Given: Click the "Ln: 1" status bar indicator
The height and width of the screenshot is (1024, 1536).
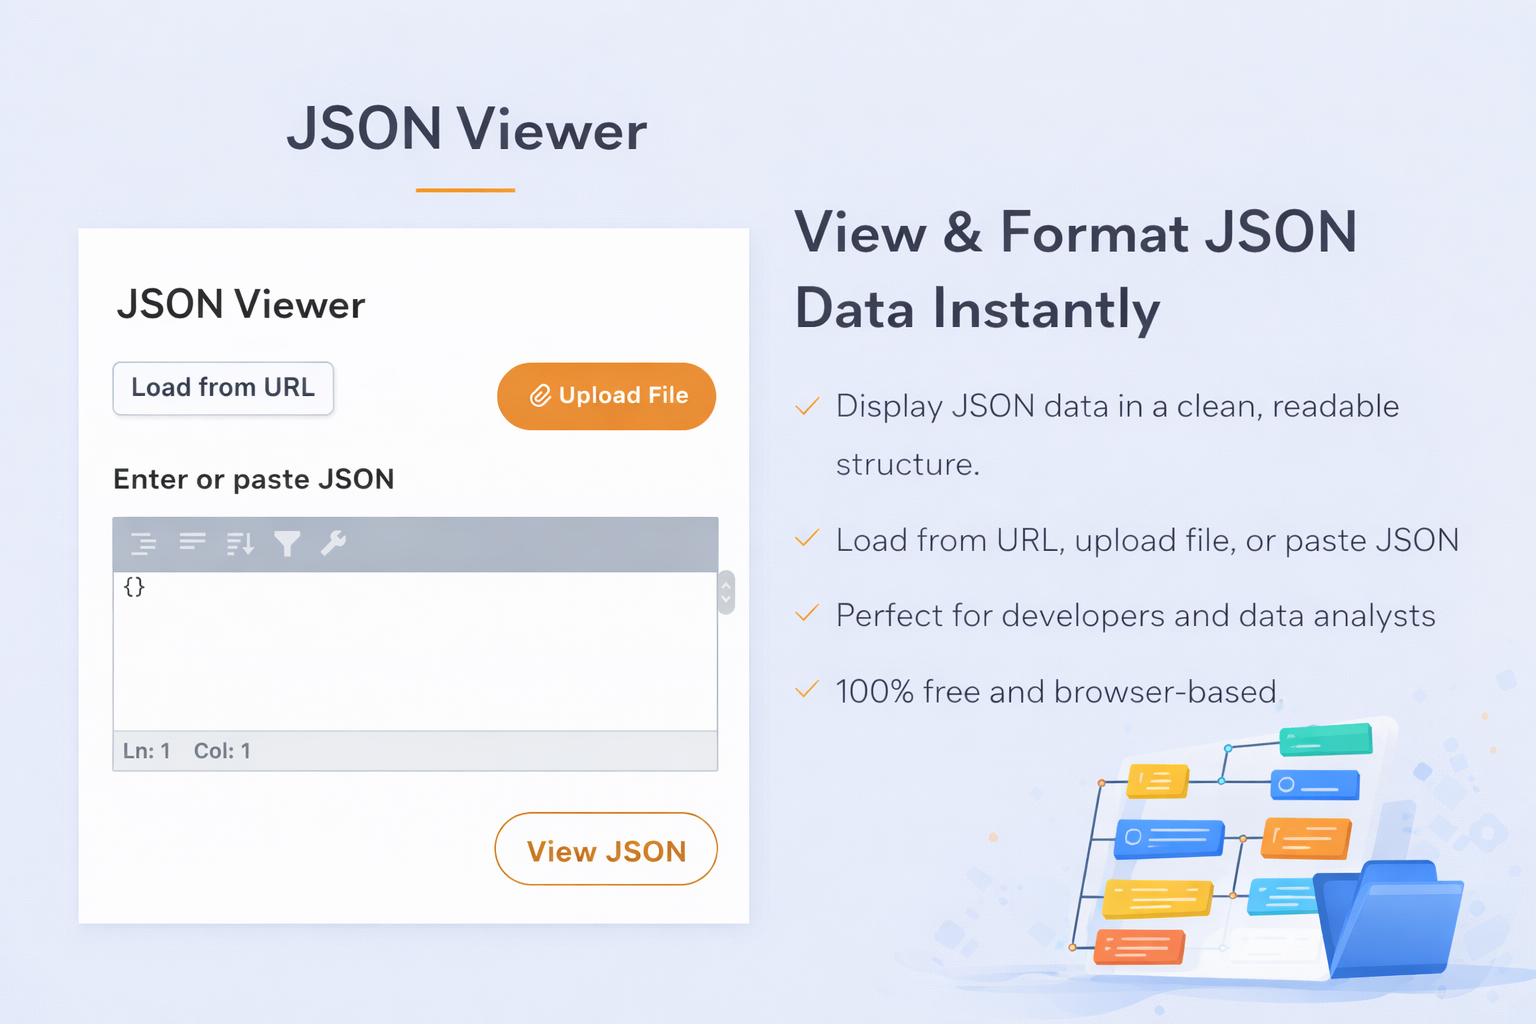Looking at the screenshot, I should pyautogui.click(x=147, y=751).
